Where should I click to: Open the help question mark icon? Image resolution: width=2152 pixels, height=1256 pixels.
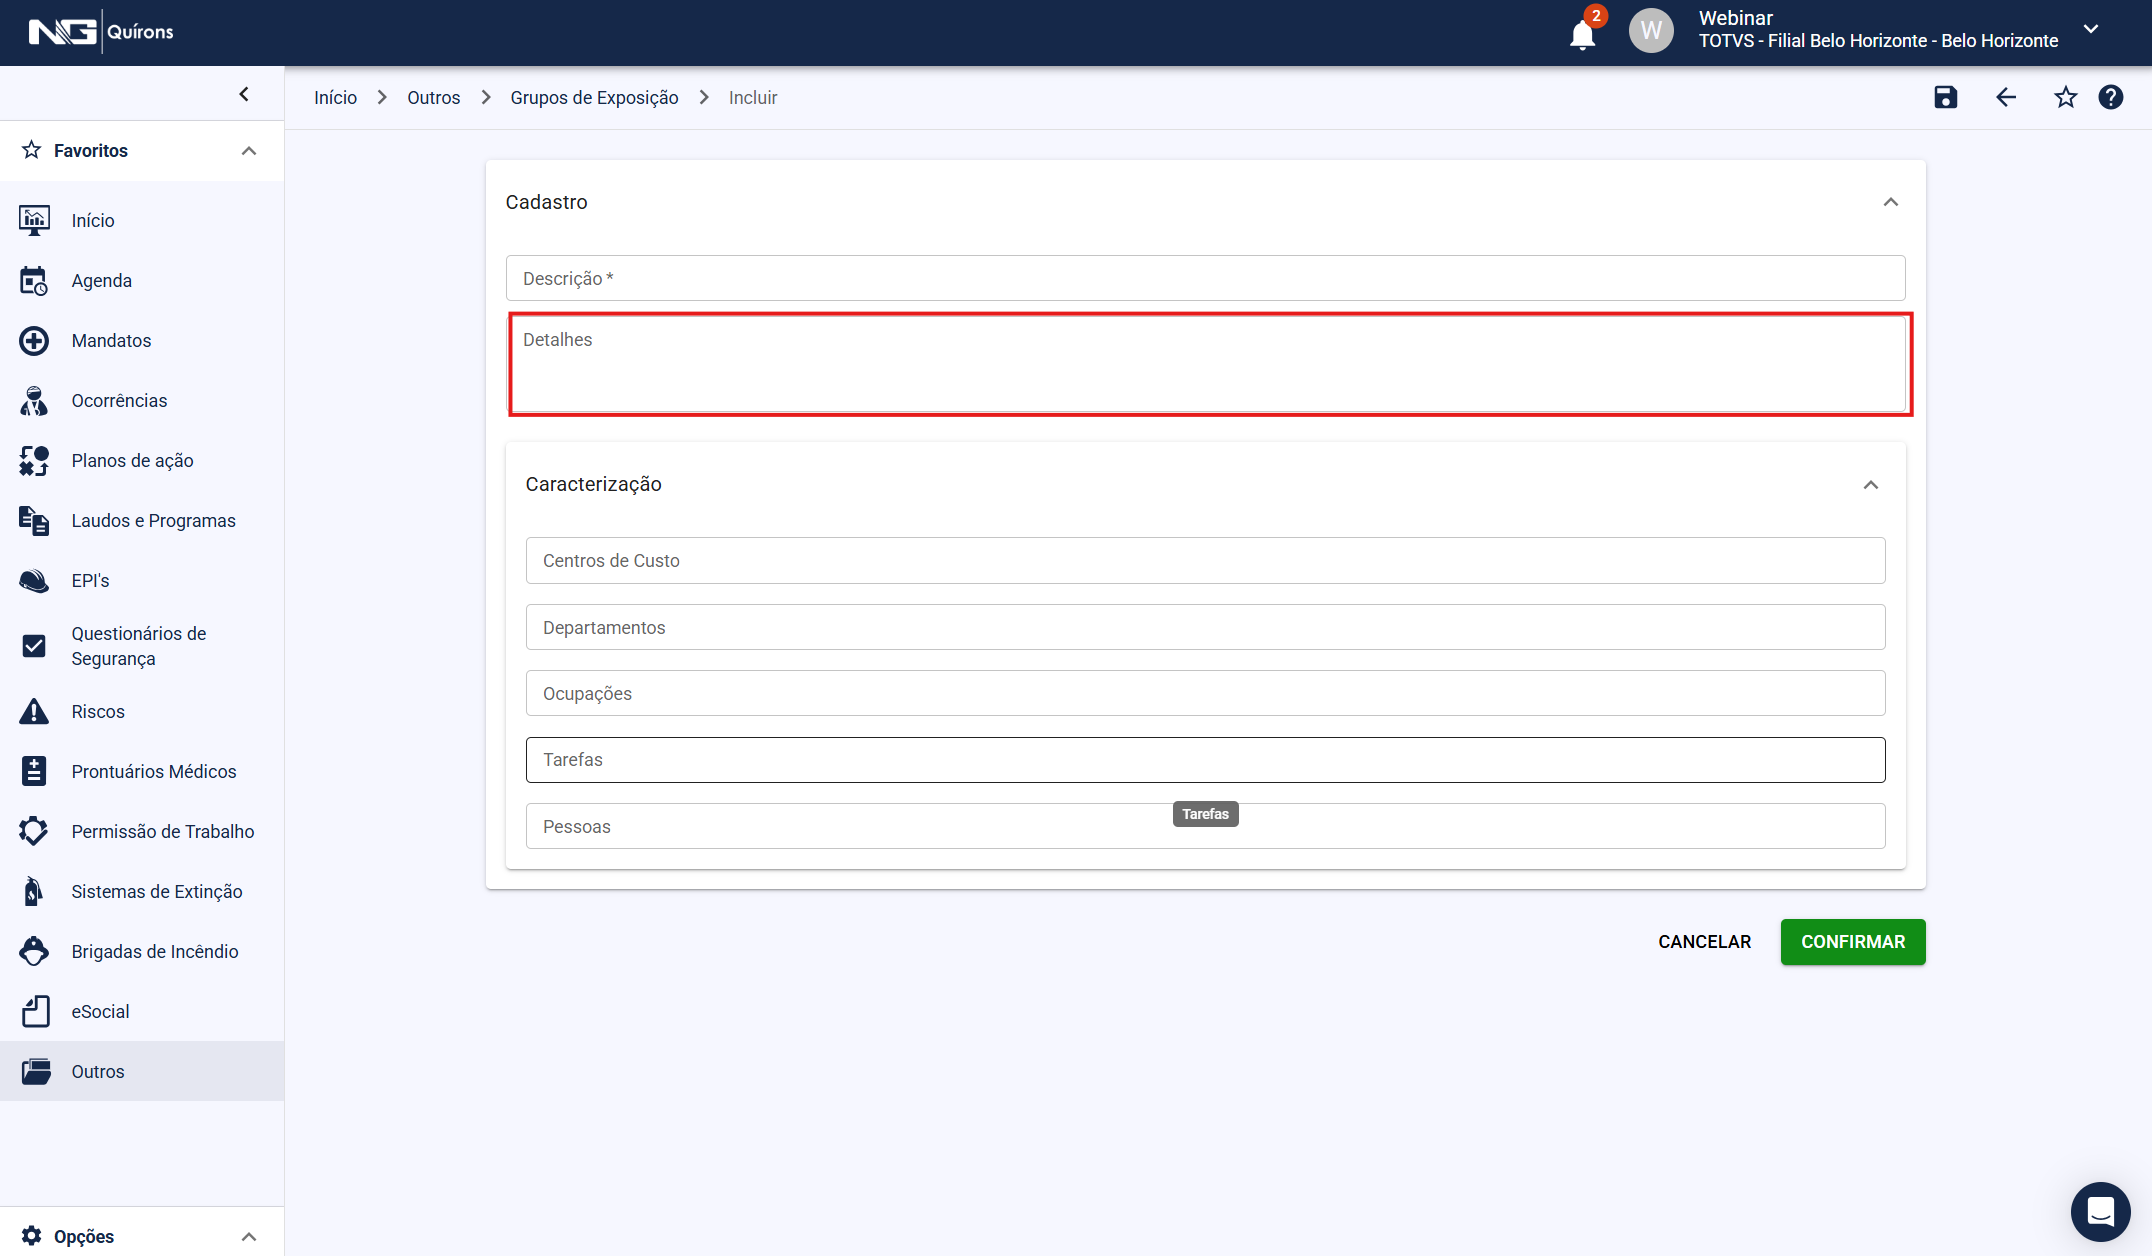pyautogui.click(x=2111, y=97)
